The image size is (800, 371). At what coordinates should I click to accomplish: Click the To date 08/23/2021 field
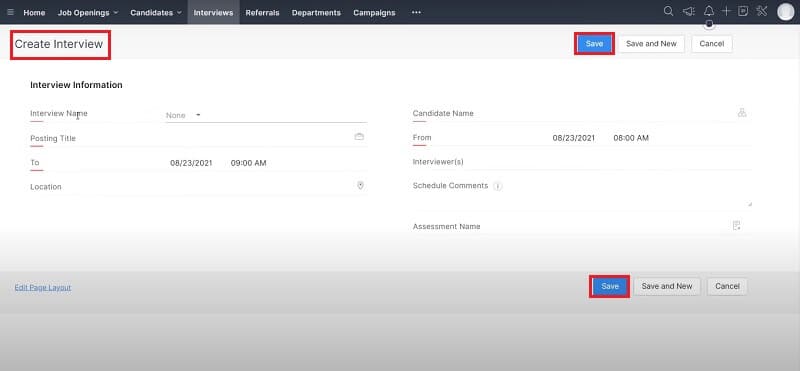(191, 163)
